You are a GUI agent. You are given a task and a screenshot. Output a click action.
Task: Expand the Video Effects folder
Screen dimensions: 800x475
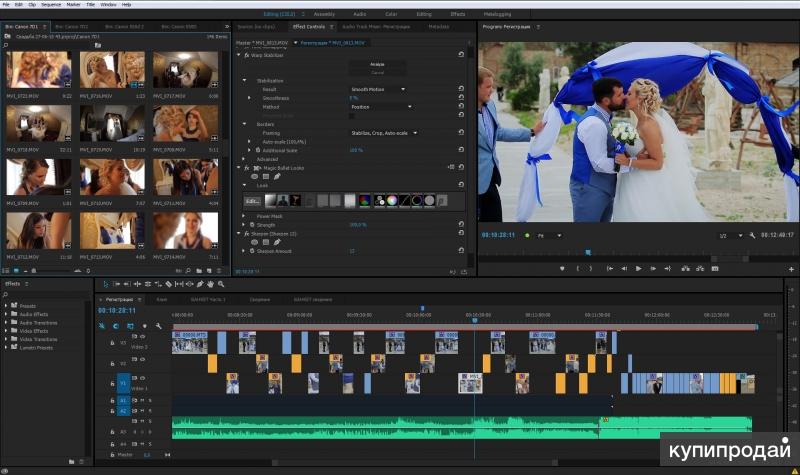coord(6,331)
